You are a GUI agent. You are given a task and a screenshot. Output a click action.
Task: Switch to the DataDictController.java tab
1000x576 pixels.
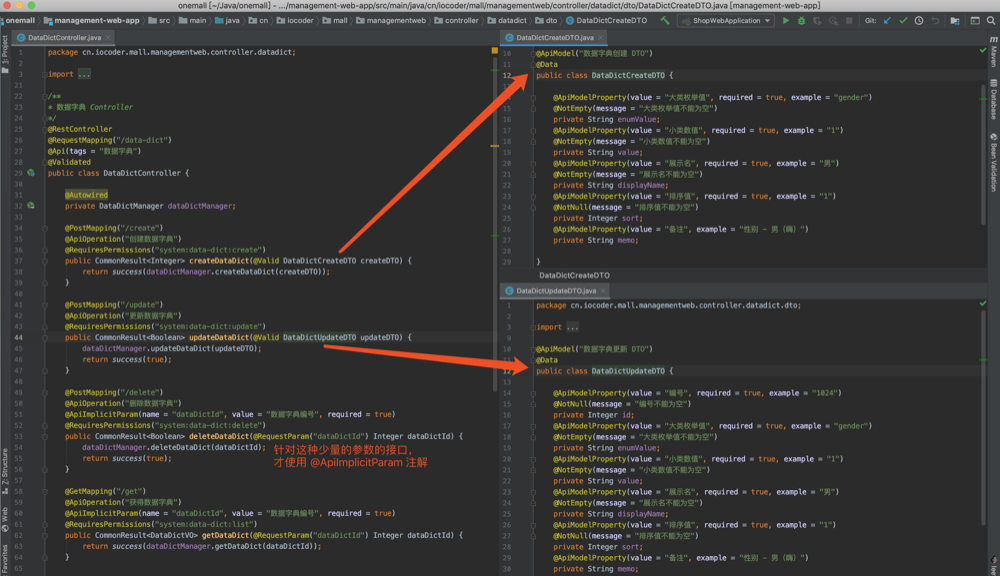pos(64,37)
